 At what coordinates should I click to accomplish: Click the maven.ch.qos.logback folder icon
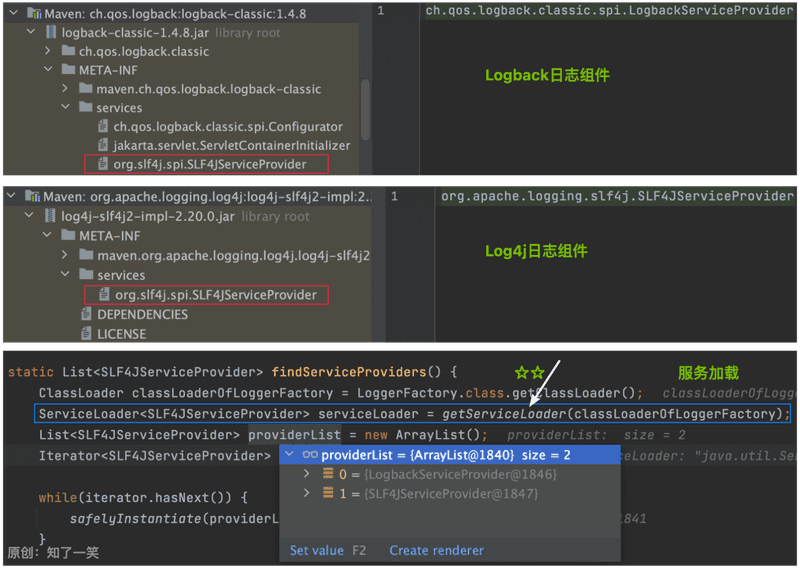pyautogui.click(x=86, y=88)
